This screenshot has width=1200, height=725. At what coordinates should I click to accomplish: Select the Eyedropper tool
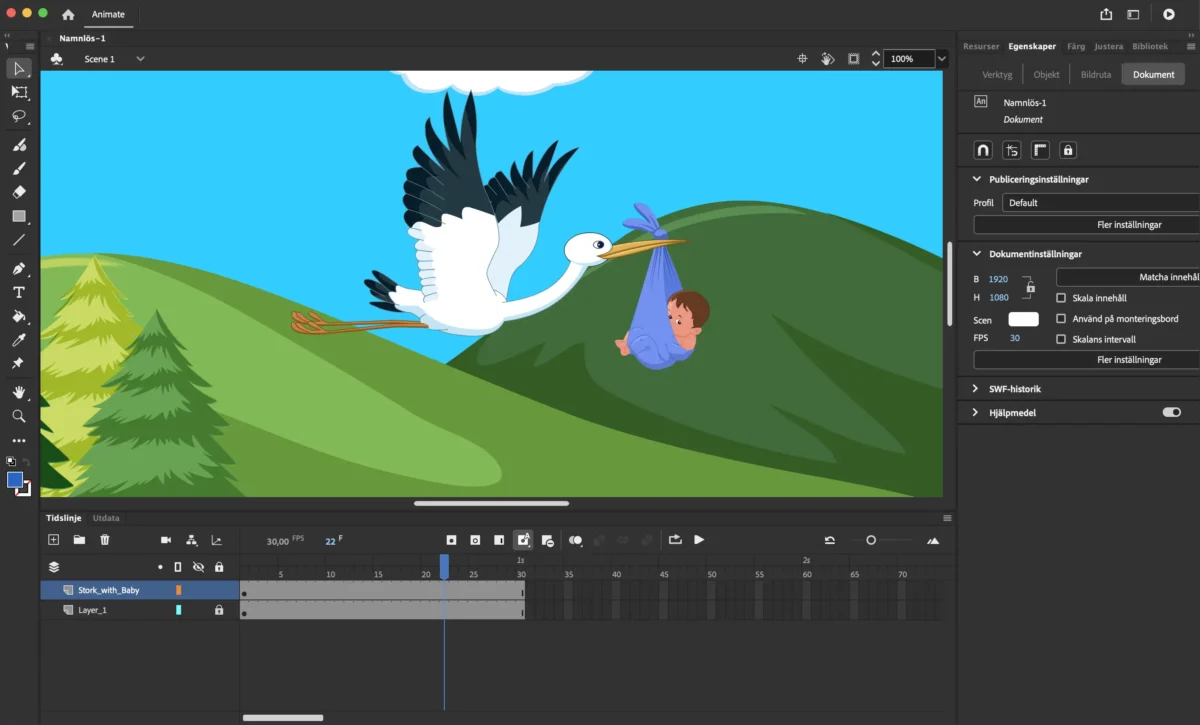pos(19,340)
